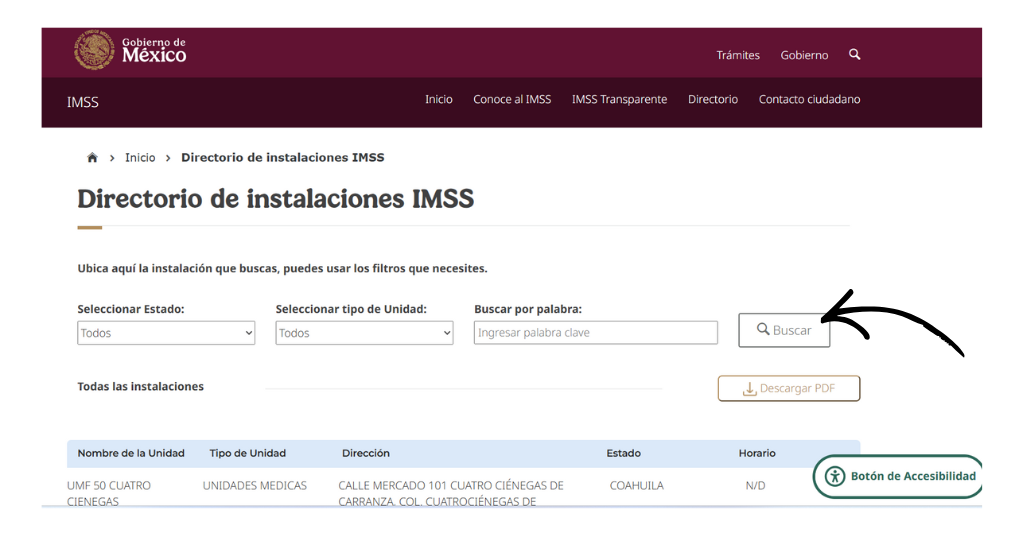Click the accessibility person icon

point(835,476)
